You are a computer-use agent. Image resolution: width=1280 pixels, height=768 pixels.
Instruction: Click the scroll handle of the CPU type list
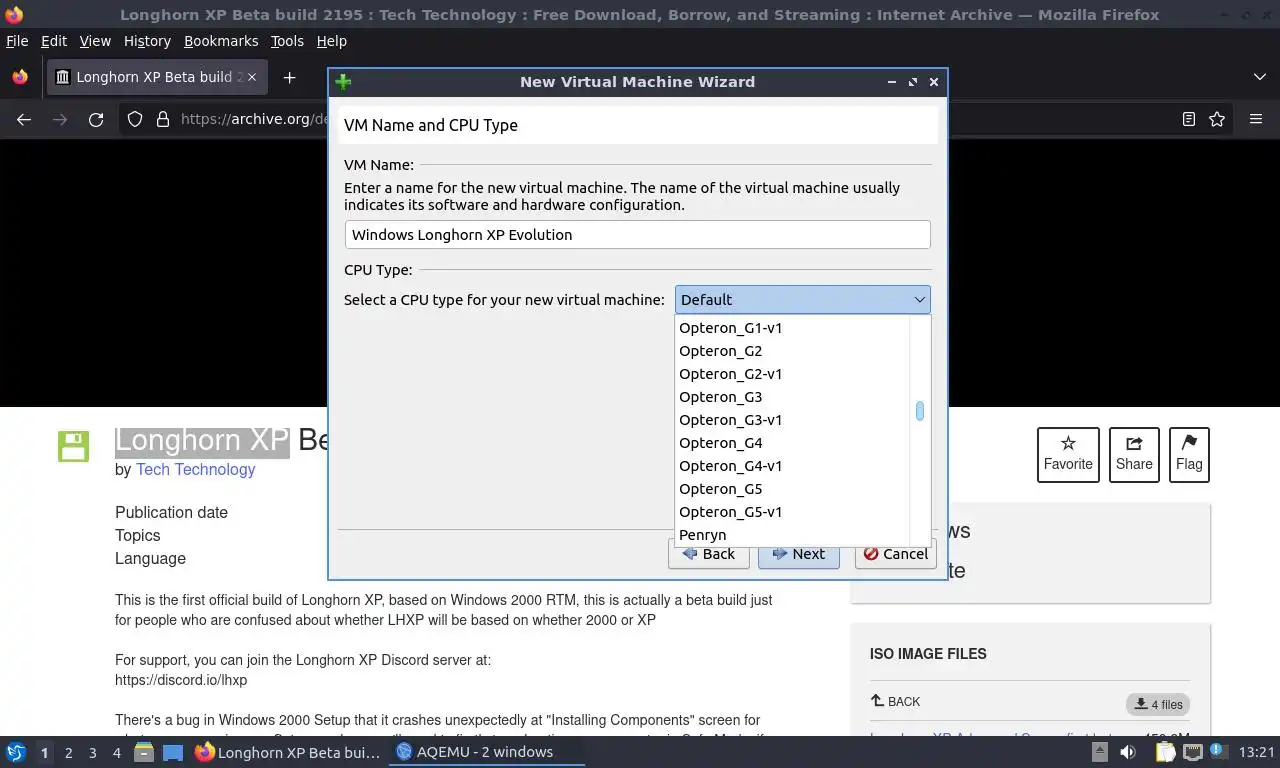(919, 411)
